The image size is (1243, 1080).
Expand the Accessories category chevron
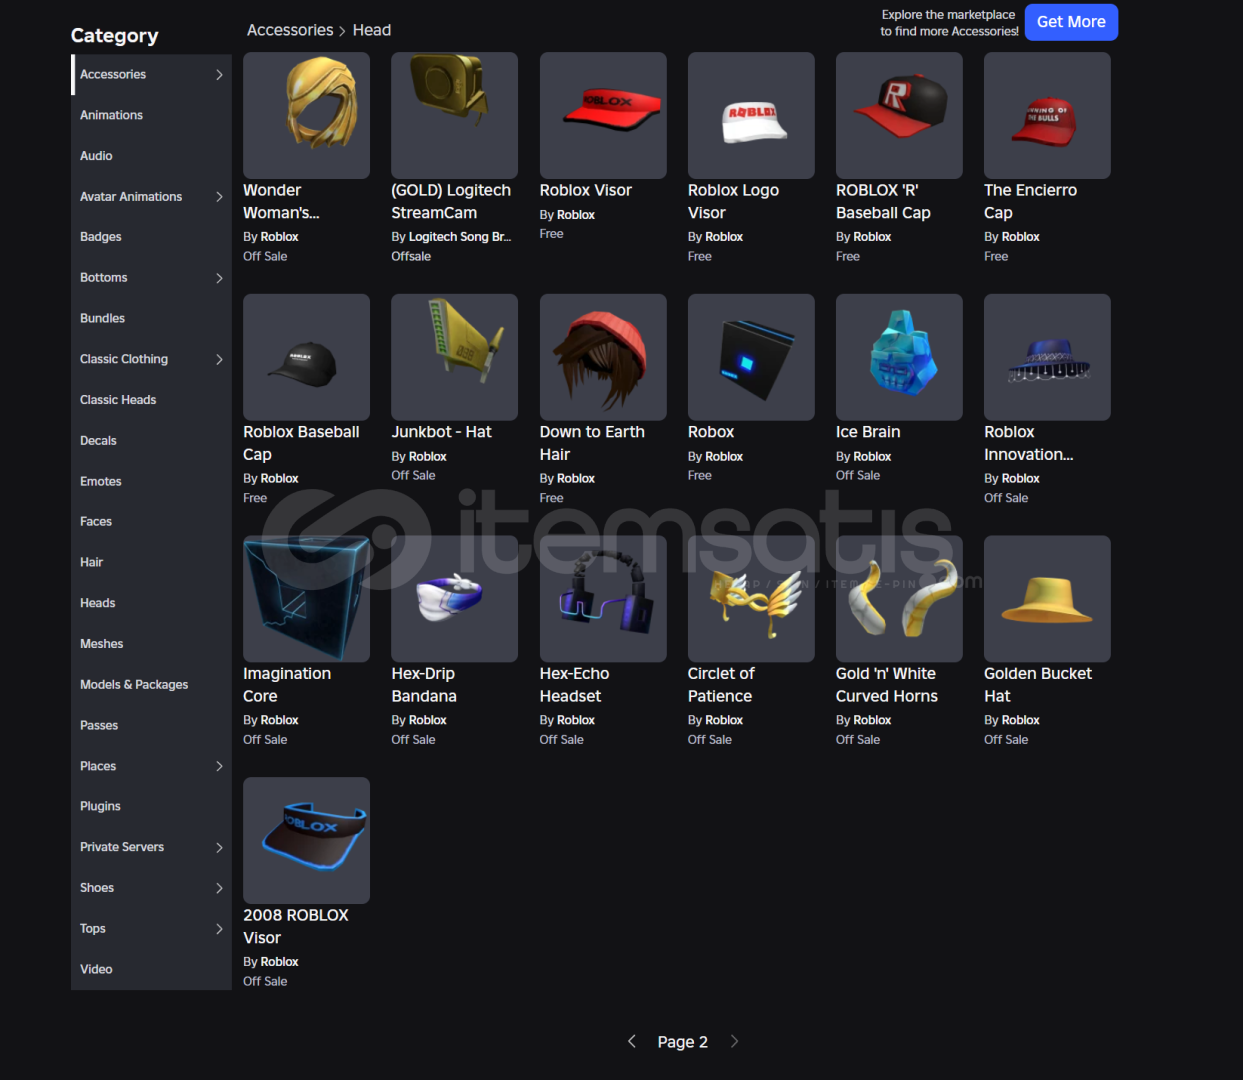219,75
